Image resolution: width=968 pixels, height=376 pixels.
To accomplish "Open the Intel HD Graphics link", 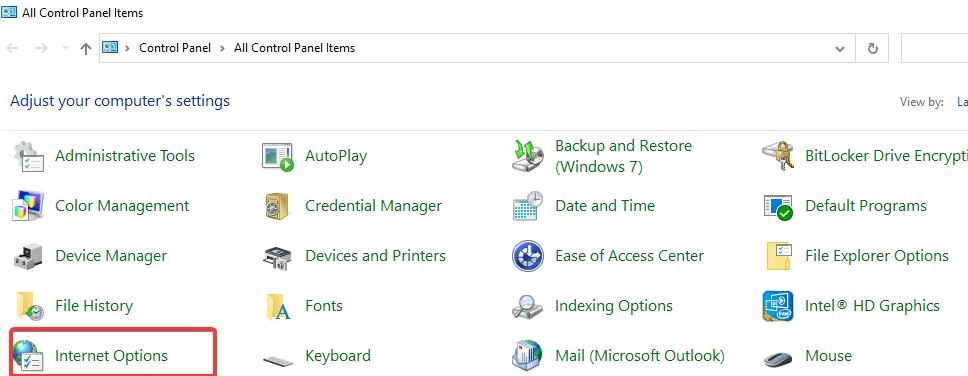I will click(x=872, y=306).
